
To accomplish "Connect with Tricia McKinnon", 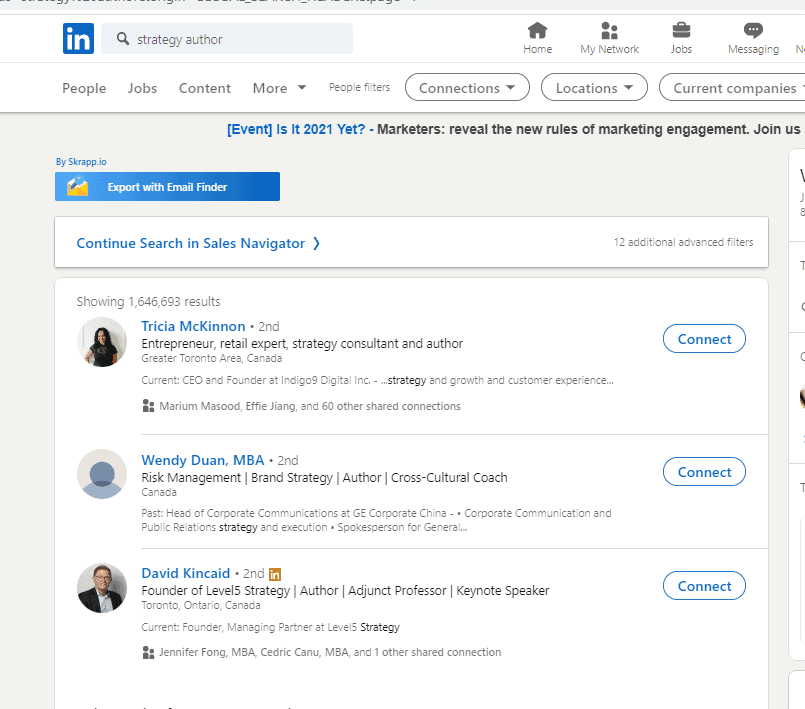I will click(704, 339).
